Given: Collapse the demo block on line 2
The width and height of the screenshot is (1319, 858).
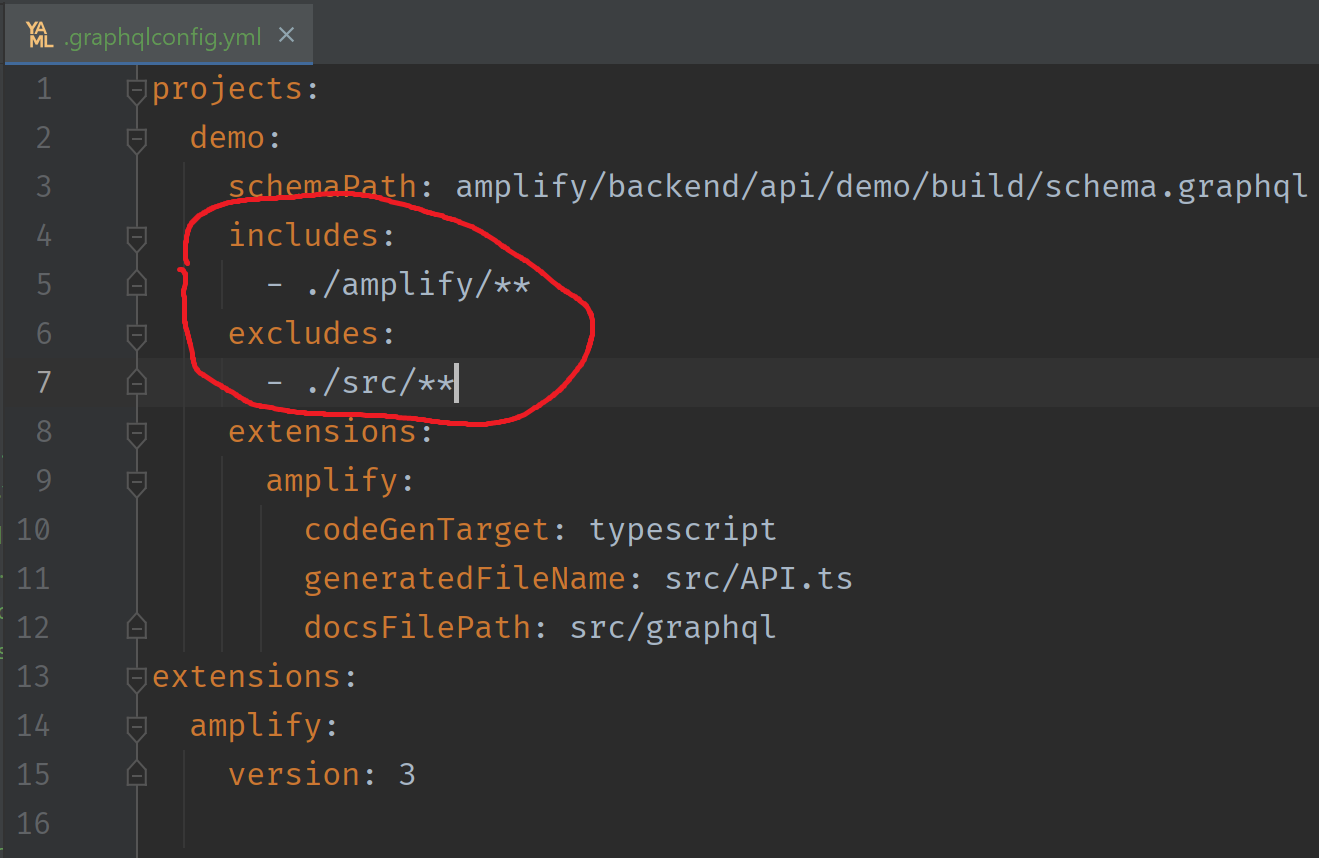Looking at the screenshot, I should tap(136, 137).
